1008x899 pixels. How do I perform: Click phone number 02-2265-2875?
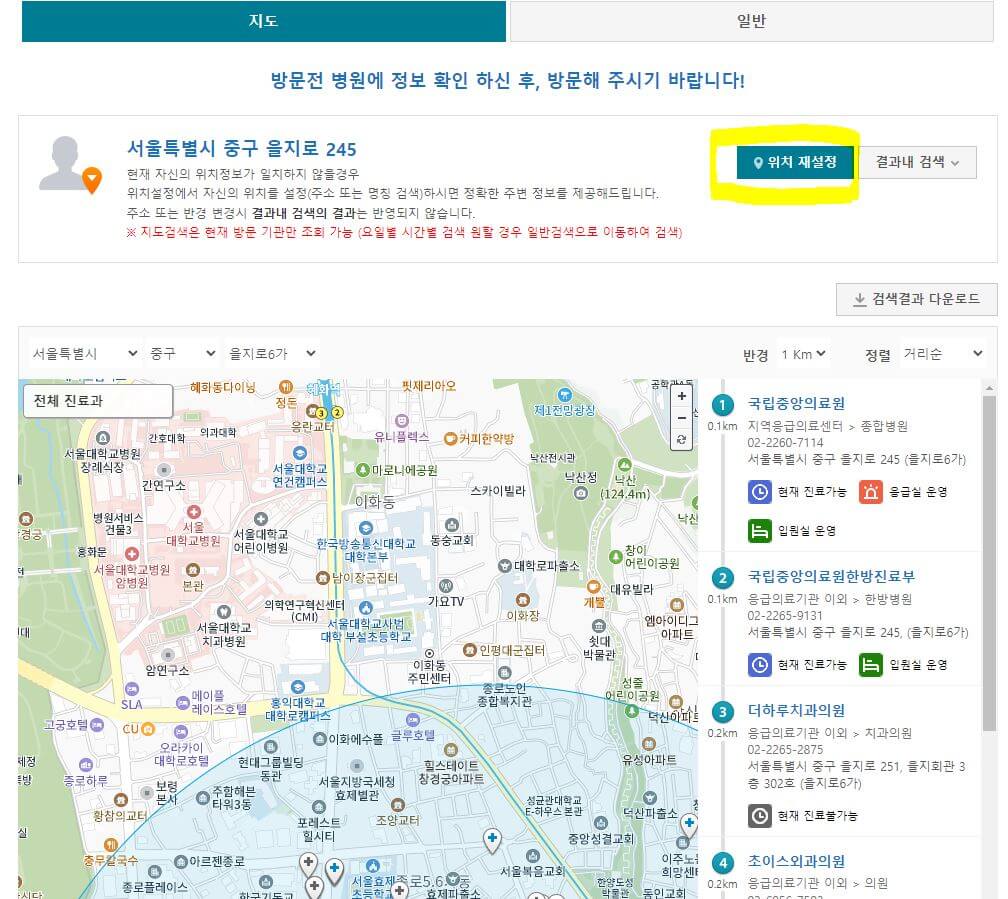[785, 749]
